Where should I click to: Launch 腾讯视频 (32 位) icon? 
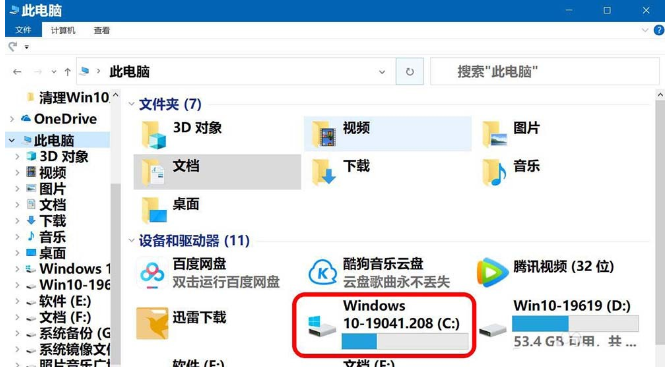coord(493,272)
